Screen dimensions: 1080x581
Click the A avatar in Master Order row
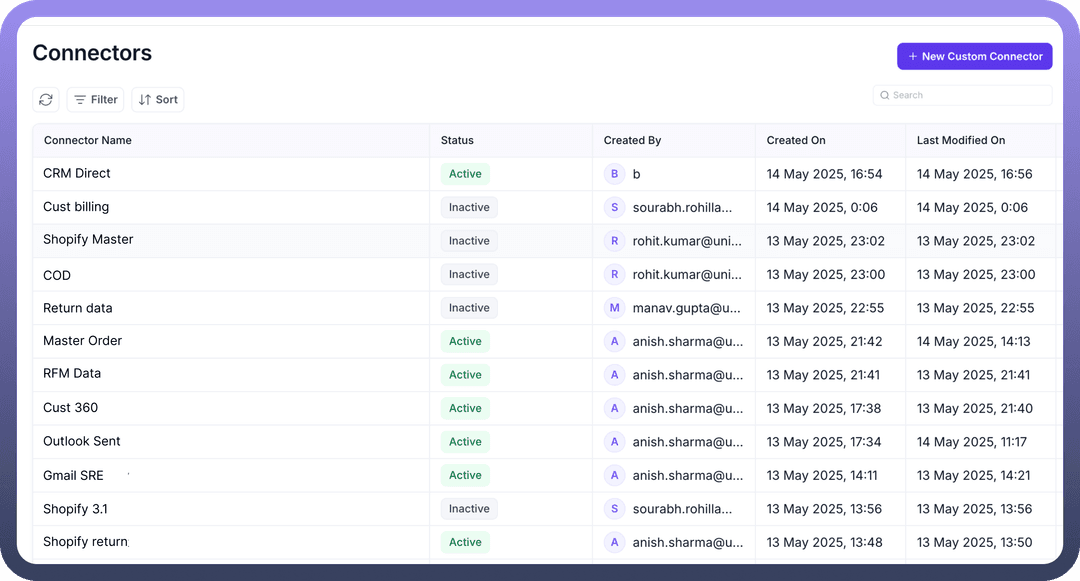[x=615, y=342]
